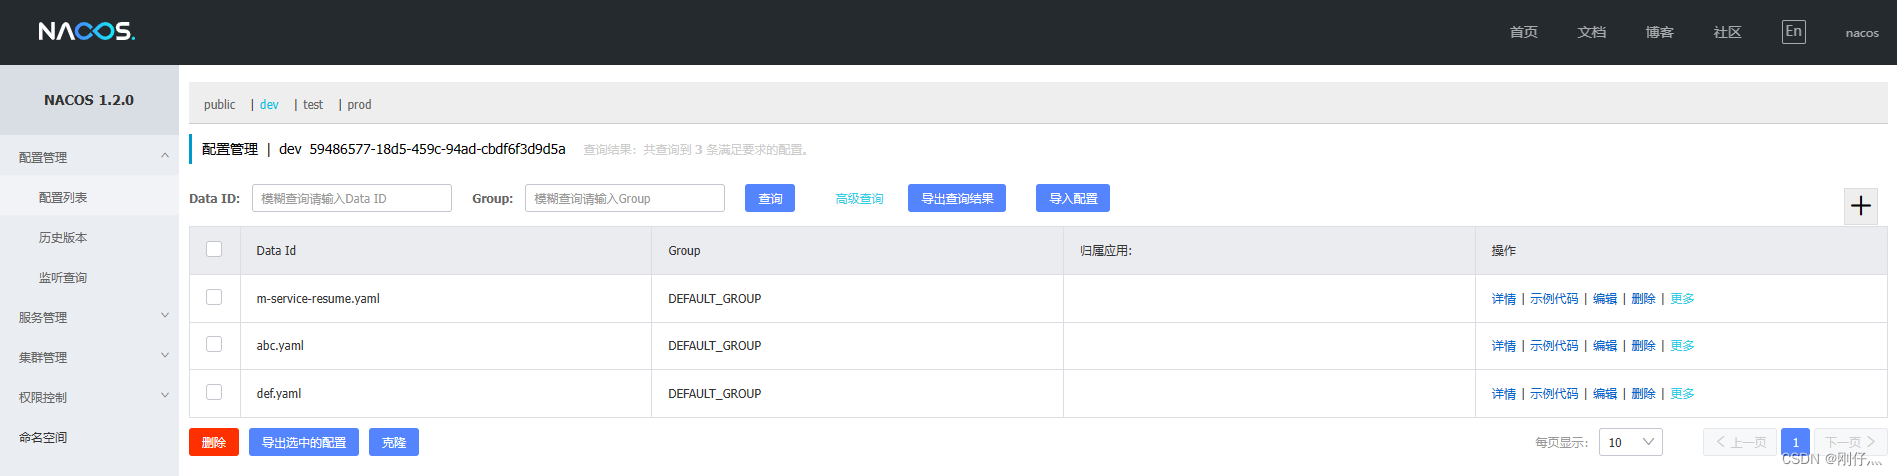1897x476 pixels.
Task: Go to 首页 in top navigation
Action: click(x=1524, y=32)
